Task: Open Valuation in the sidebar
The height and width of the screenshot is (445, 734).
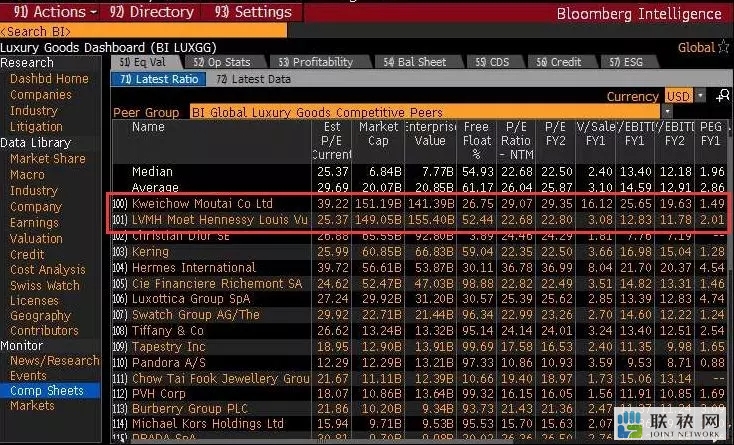Action: (36, 238)
